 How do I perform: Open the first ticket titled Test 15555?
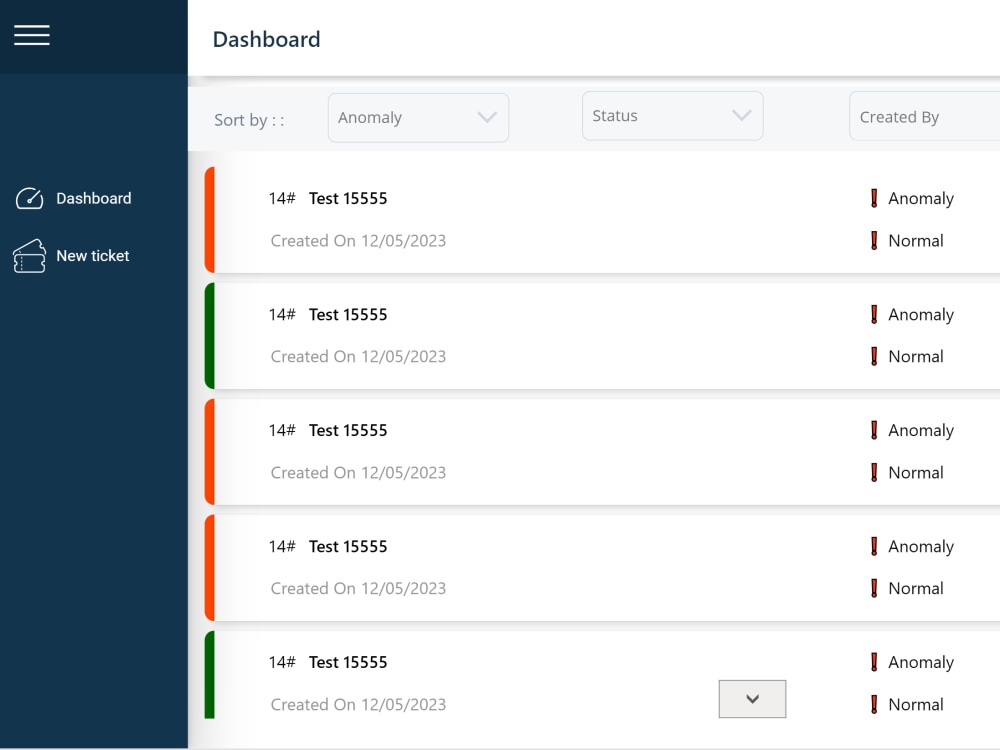(x=348, y=198)
